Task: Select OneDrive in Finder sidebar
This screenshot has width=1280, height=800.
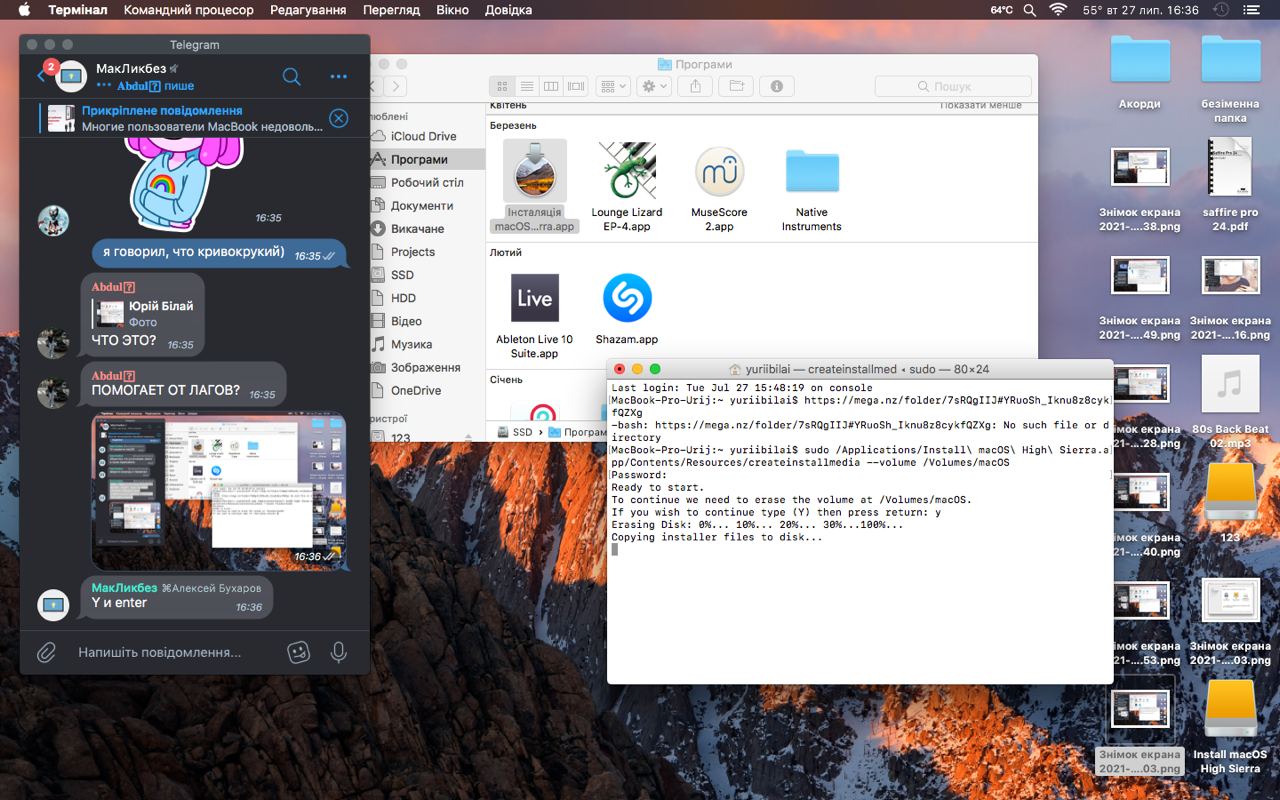Action: 416,390
